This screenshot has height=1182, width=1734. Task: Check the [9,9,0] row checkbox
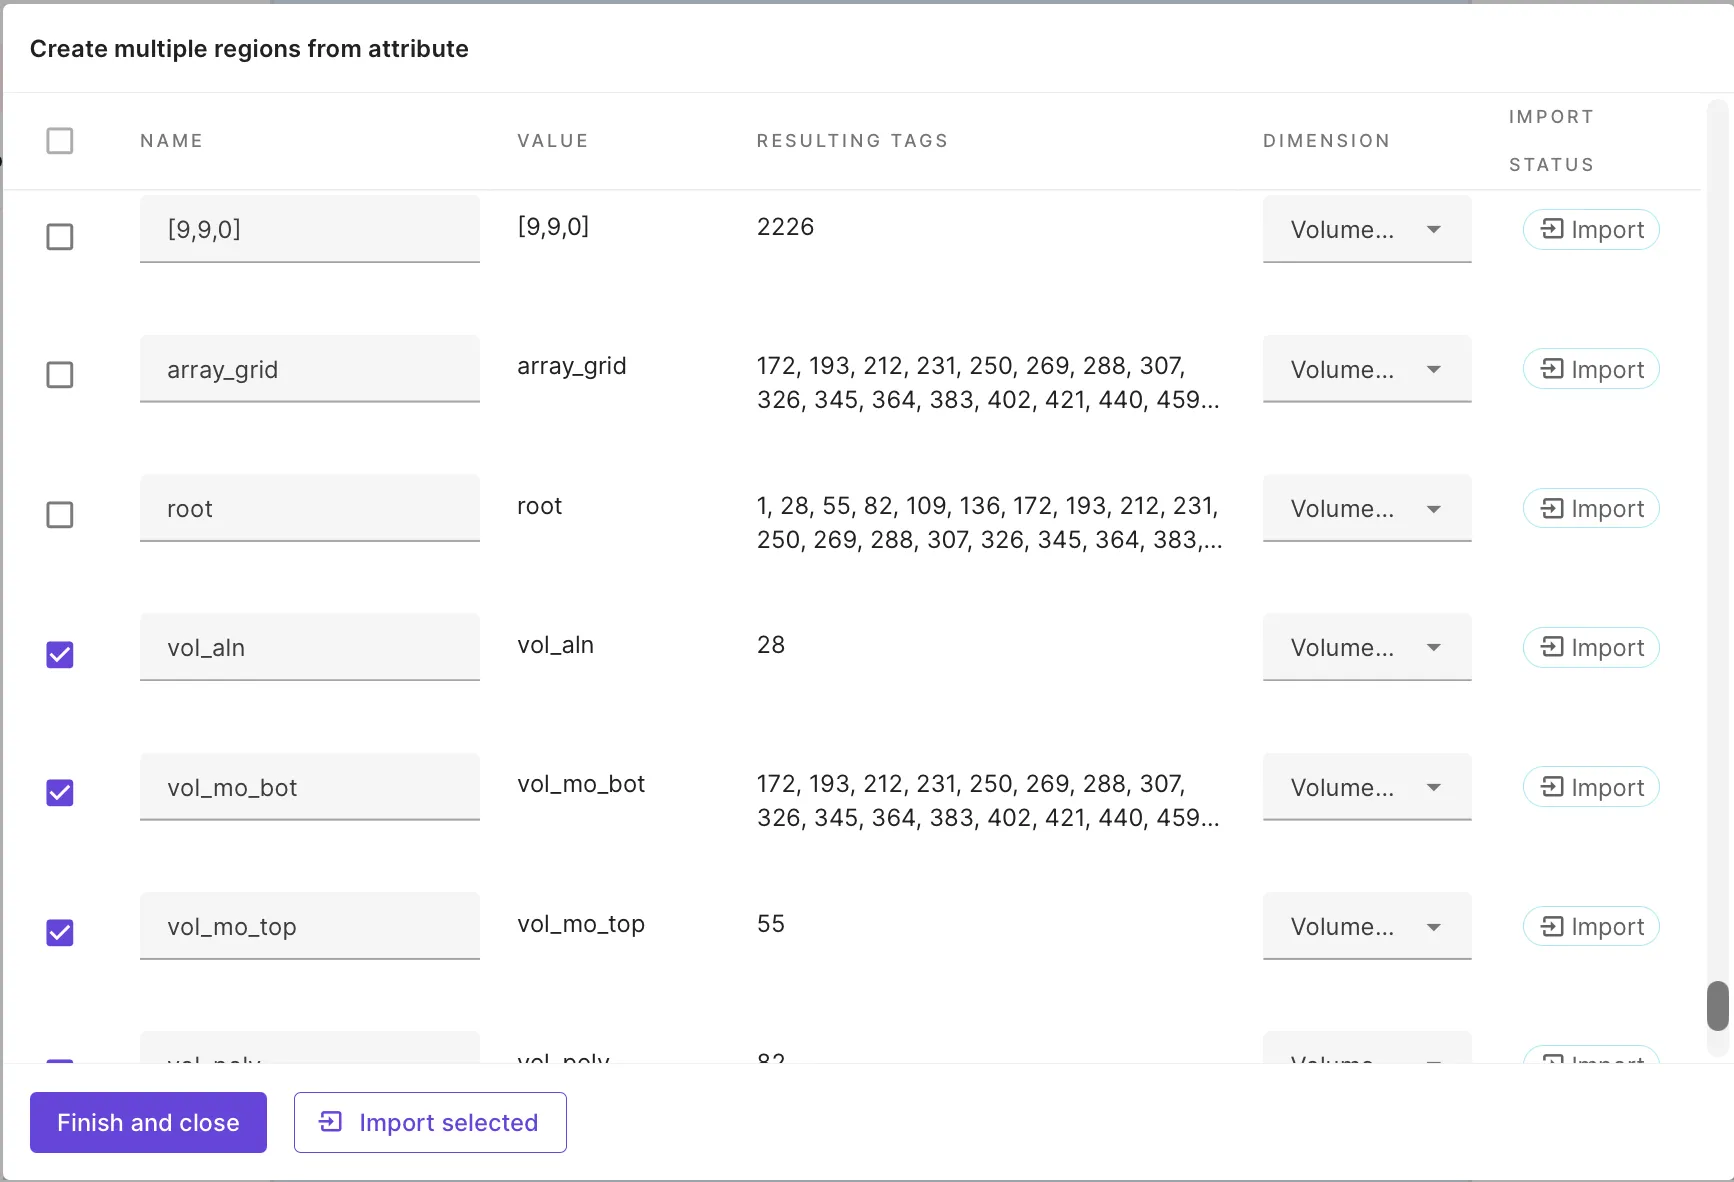tap(60, 237)
